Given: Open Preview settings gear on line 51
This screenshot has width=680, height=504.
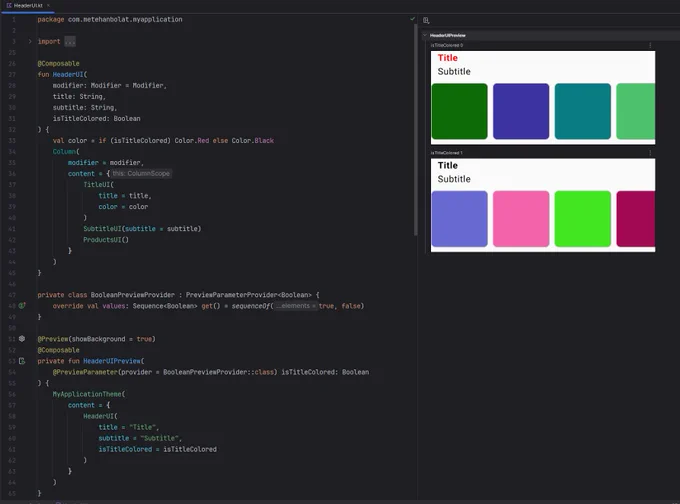Looking at the screenshot, I should coord(22,339).
